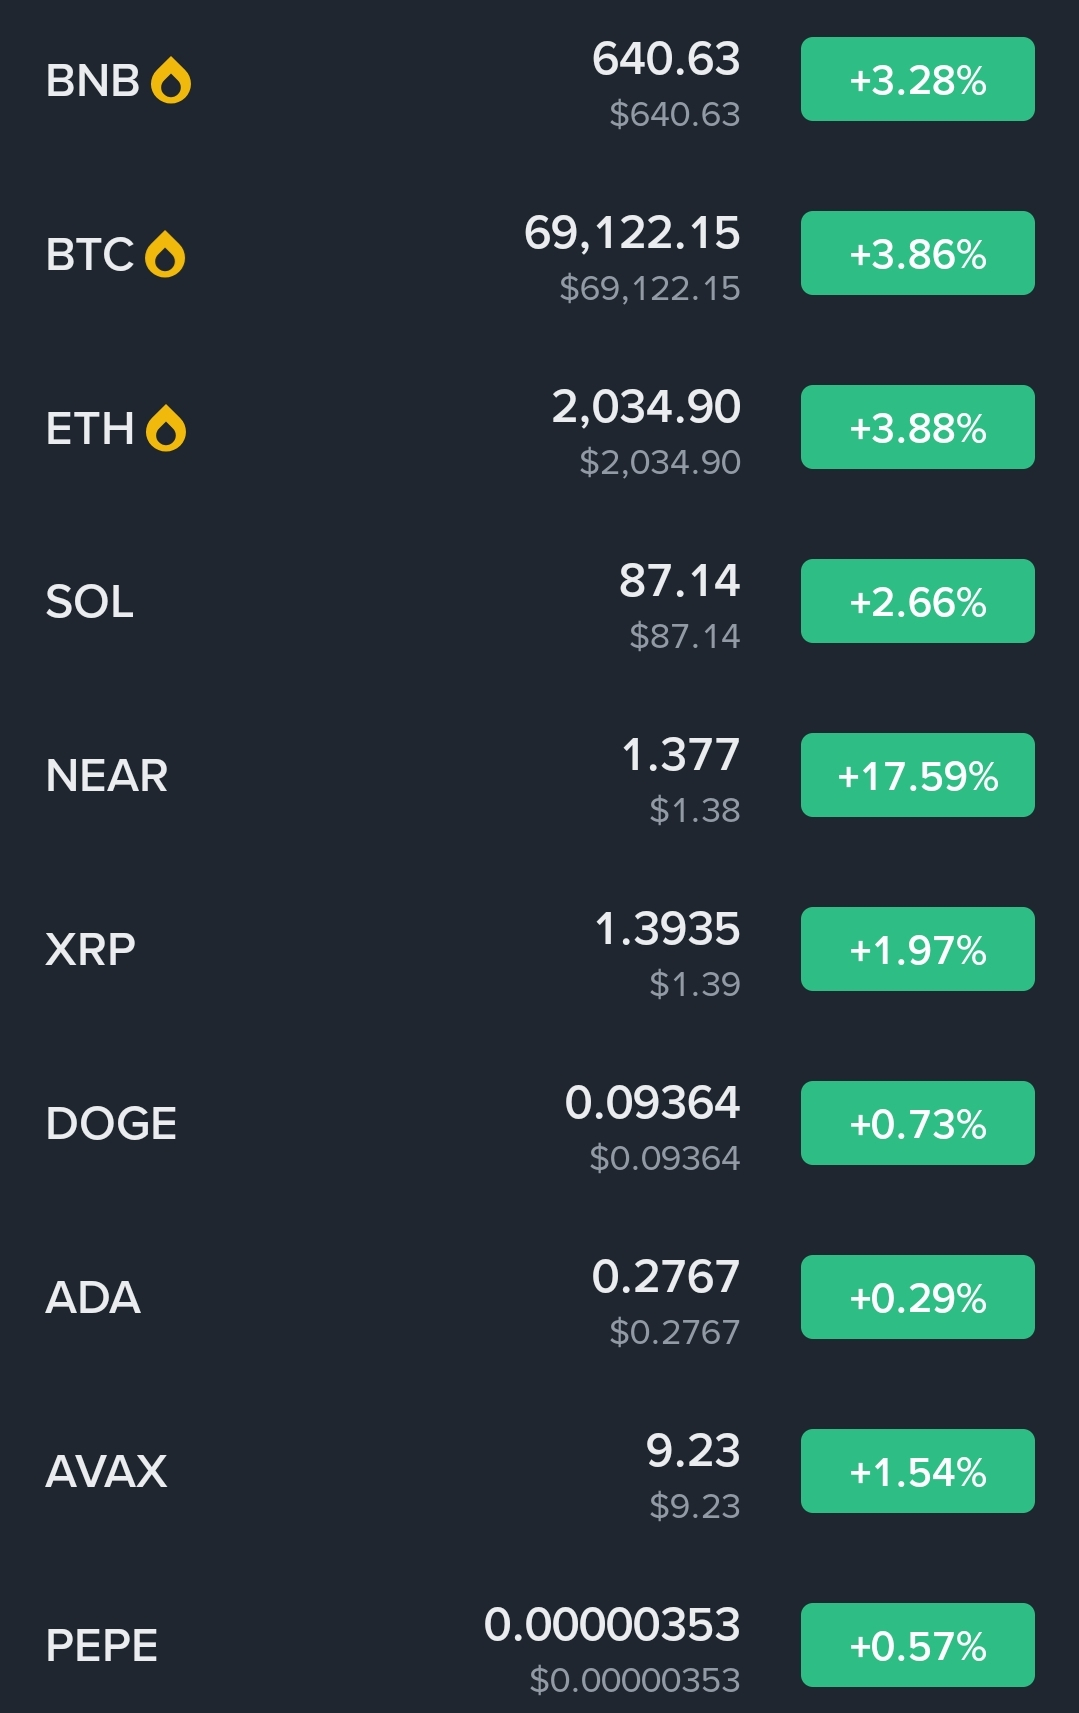This screenshot has width=1079, height=1713.
Task: Tap the PEPE price 0.00000353
Action: (612, 1626)
